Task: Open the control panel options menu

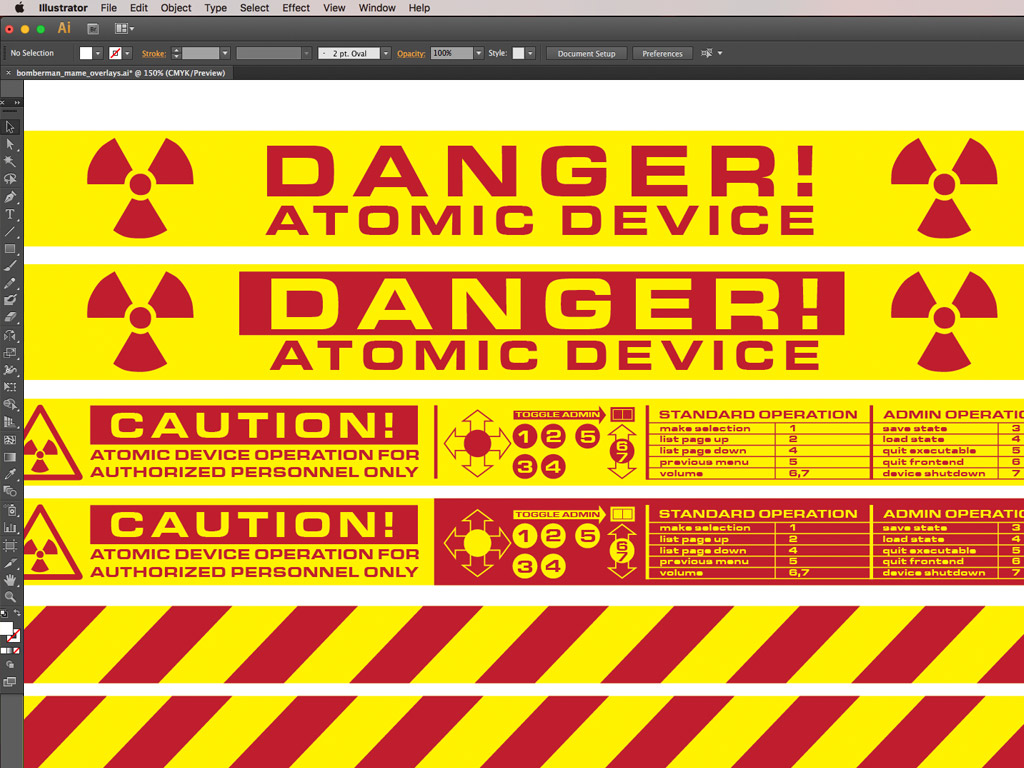Action: point(720,54)
